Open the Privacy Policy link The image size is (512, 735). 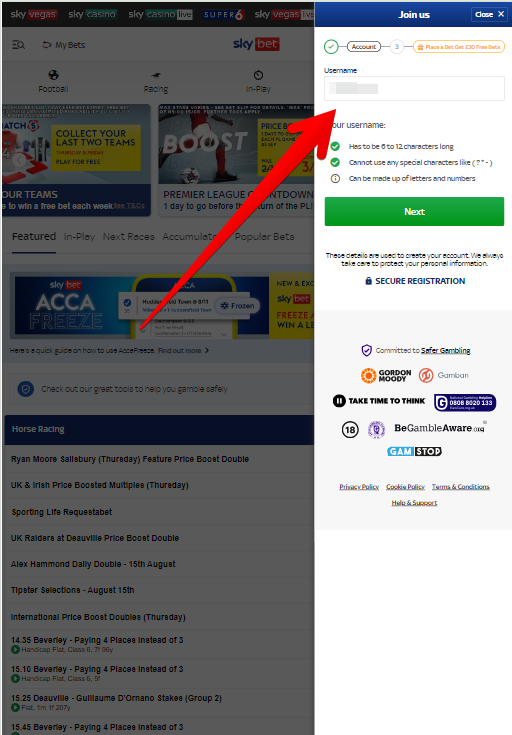point(359,487)
